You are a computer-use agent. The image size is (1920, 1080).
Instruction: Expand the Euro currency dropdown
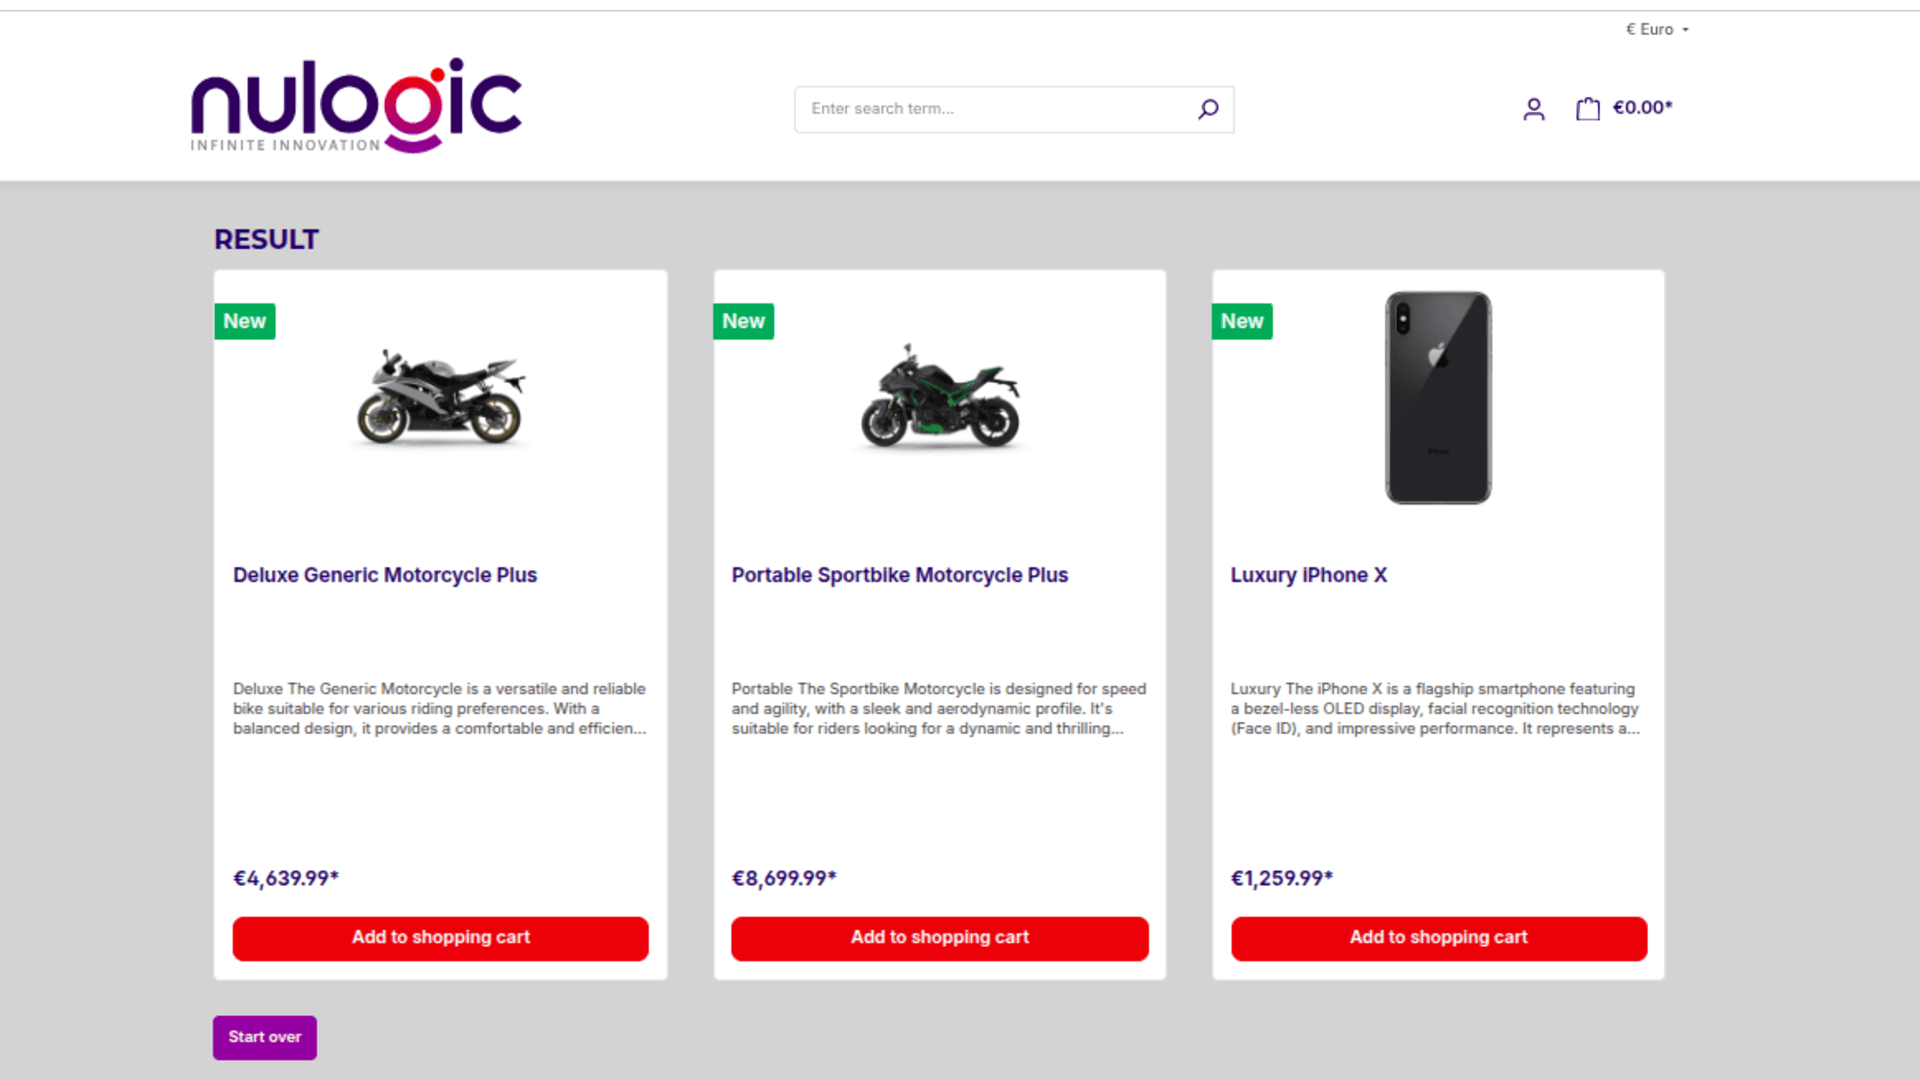[x=1657, y=29]
